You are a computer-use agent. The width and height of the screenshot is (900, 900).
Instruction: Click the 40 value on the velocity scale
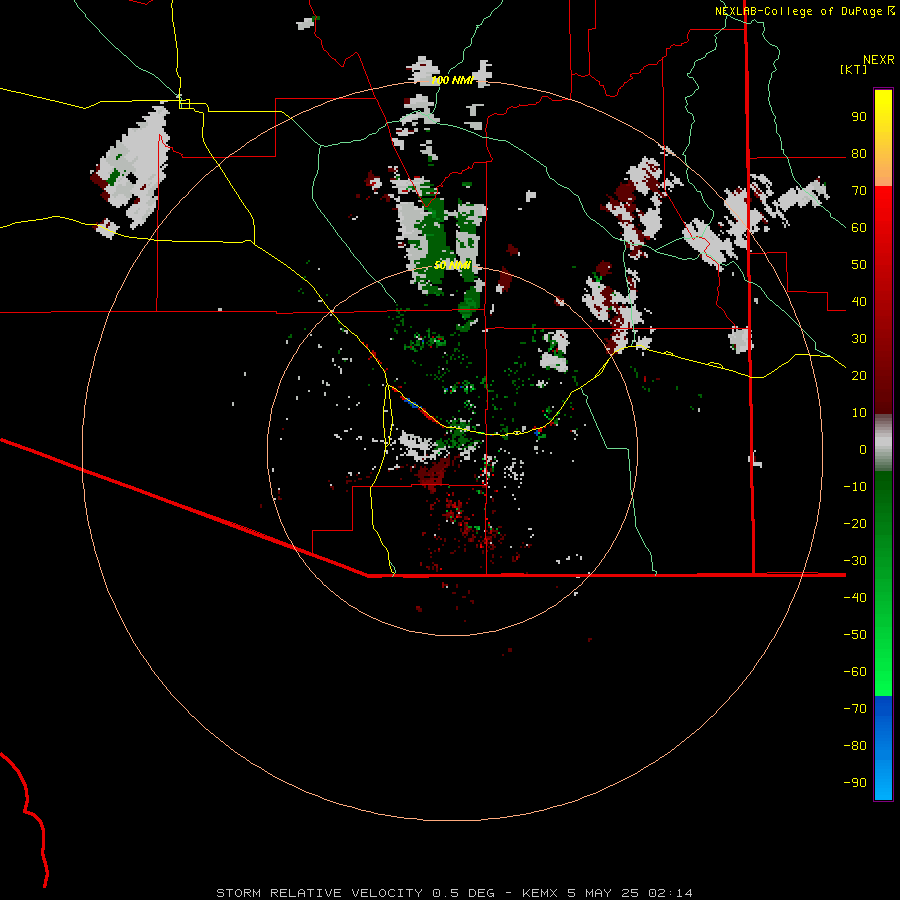point(859,301)
